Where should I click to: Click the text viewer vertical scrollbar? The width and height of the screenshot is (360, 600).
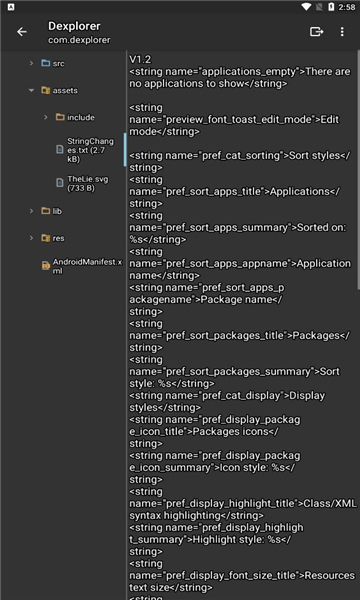(x=358, y=170)
